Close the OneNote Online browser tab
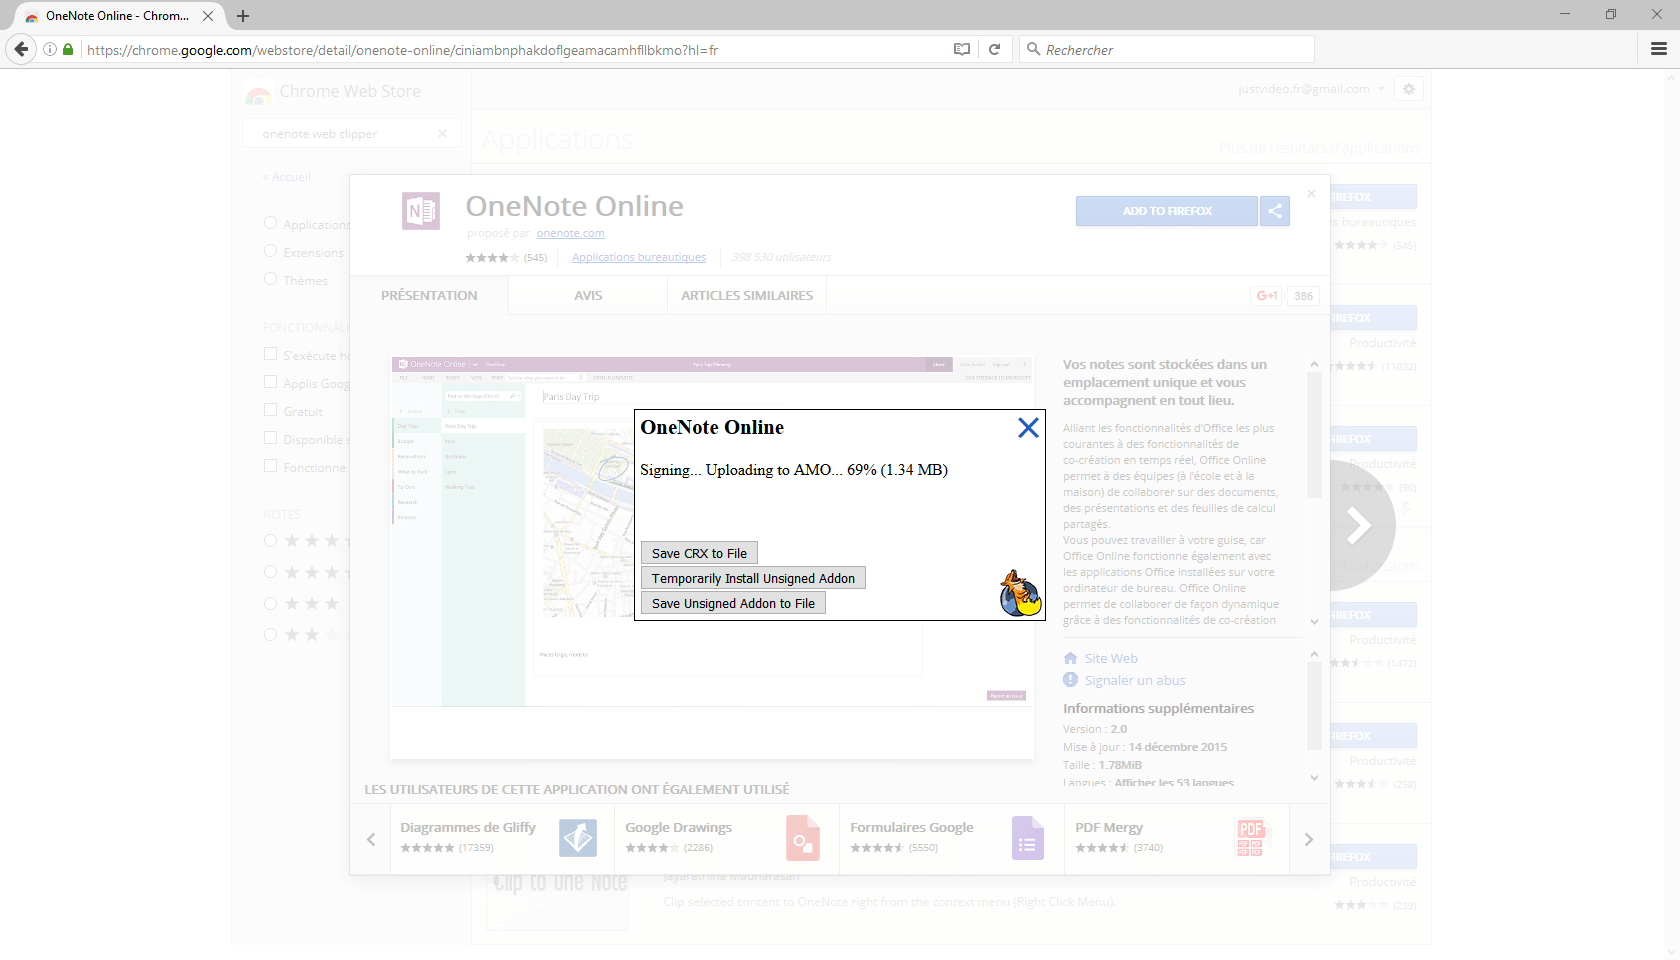The width and height of the screenshot is (1680, 960). [x=208, y=16]
